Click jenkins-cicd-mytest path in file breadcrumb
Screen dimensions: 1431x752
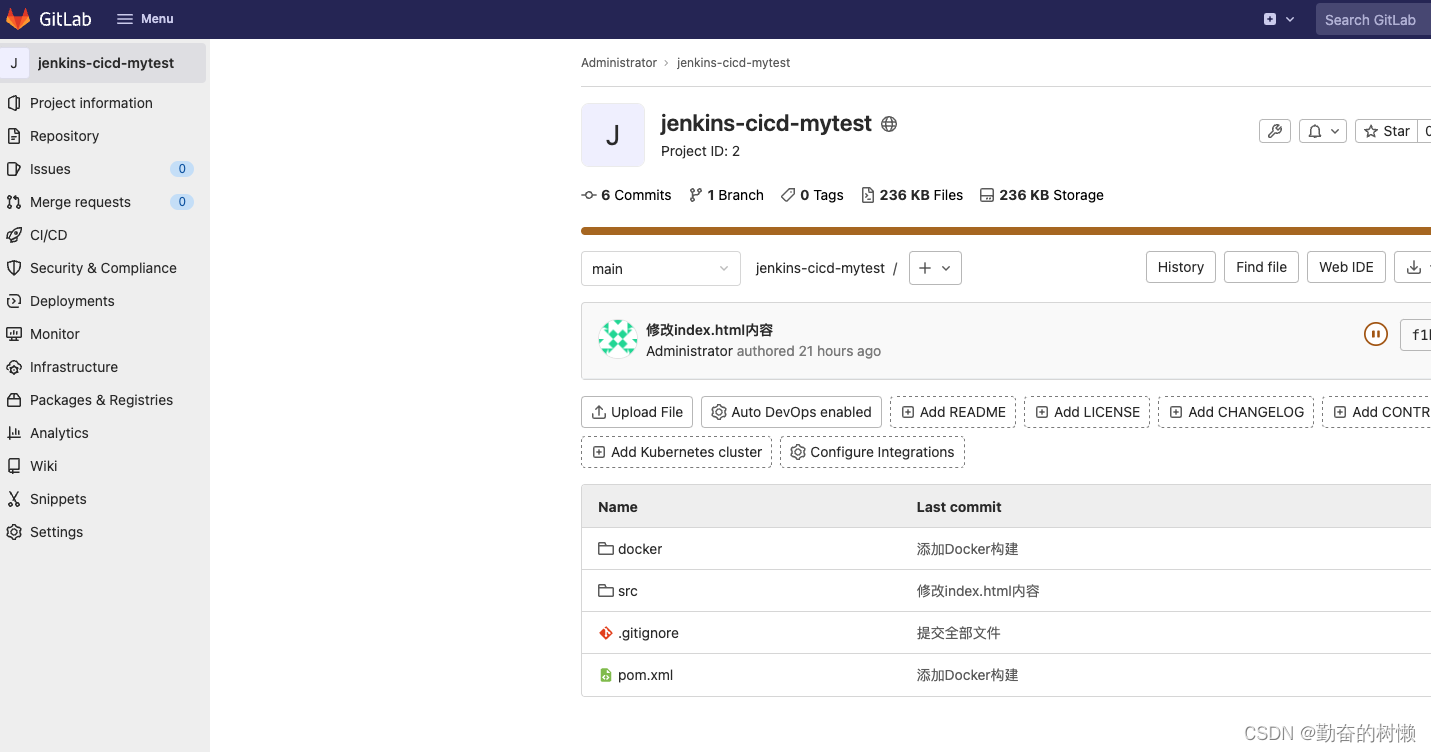click(x=820, y=268)
